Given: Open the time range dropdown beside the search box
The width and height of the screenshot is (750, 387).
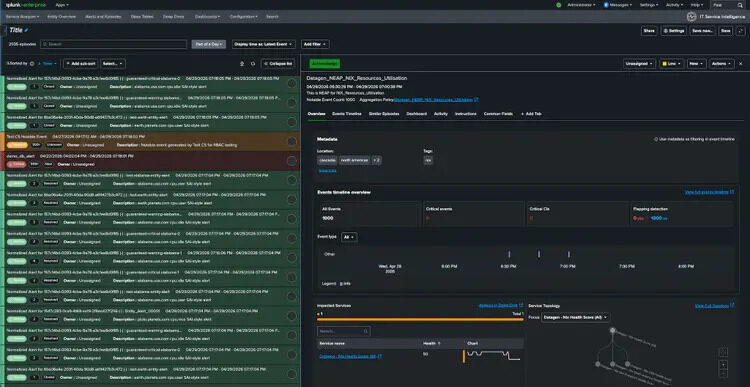Looking at the screenshot, I should [209, 44].
